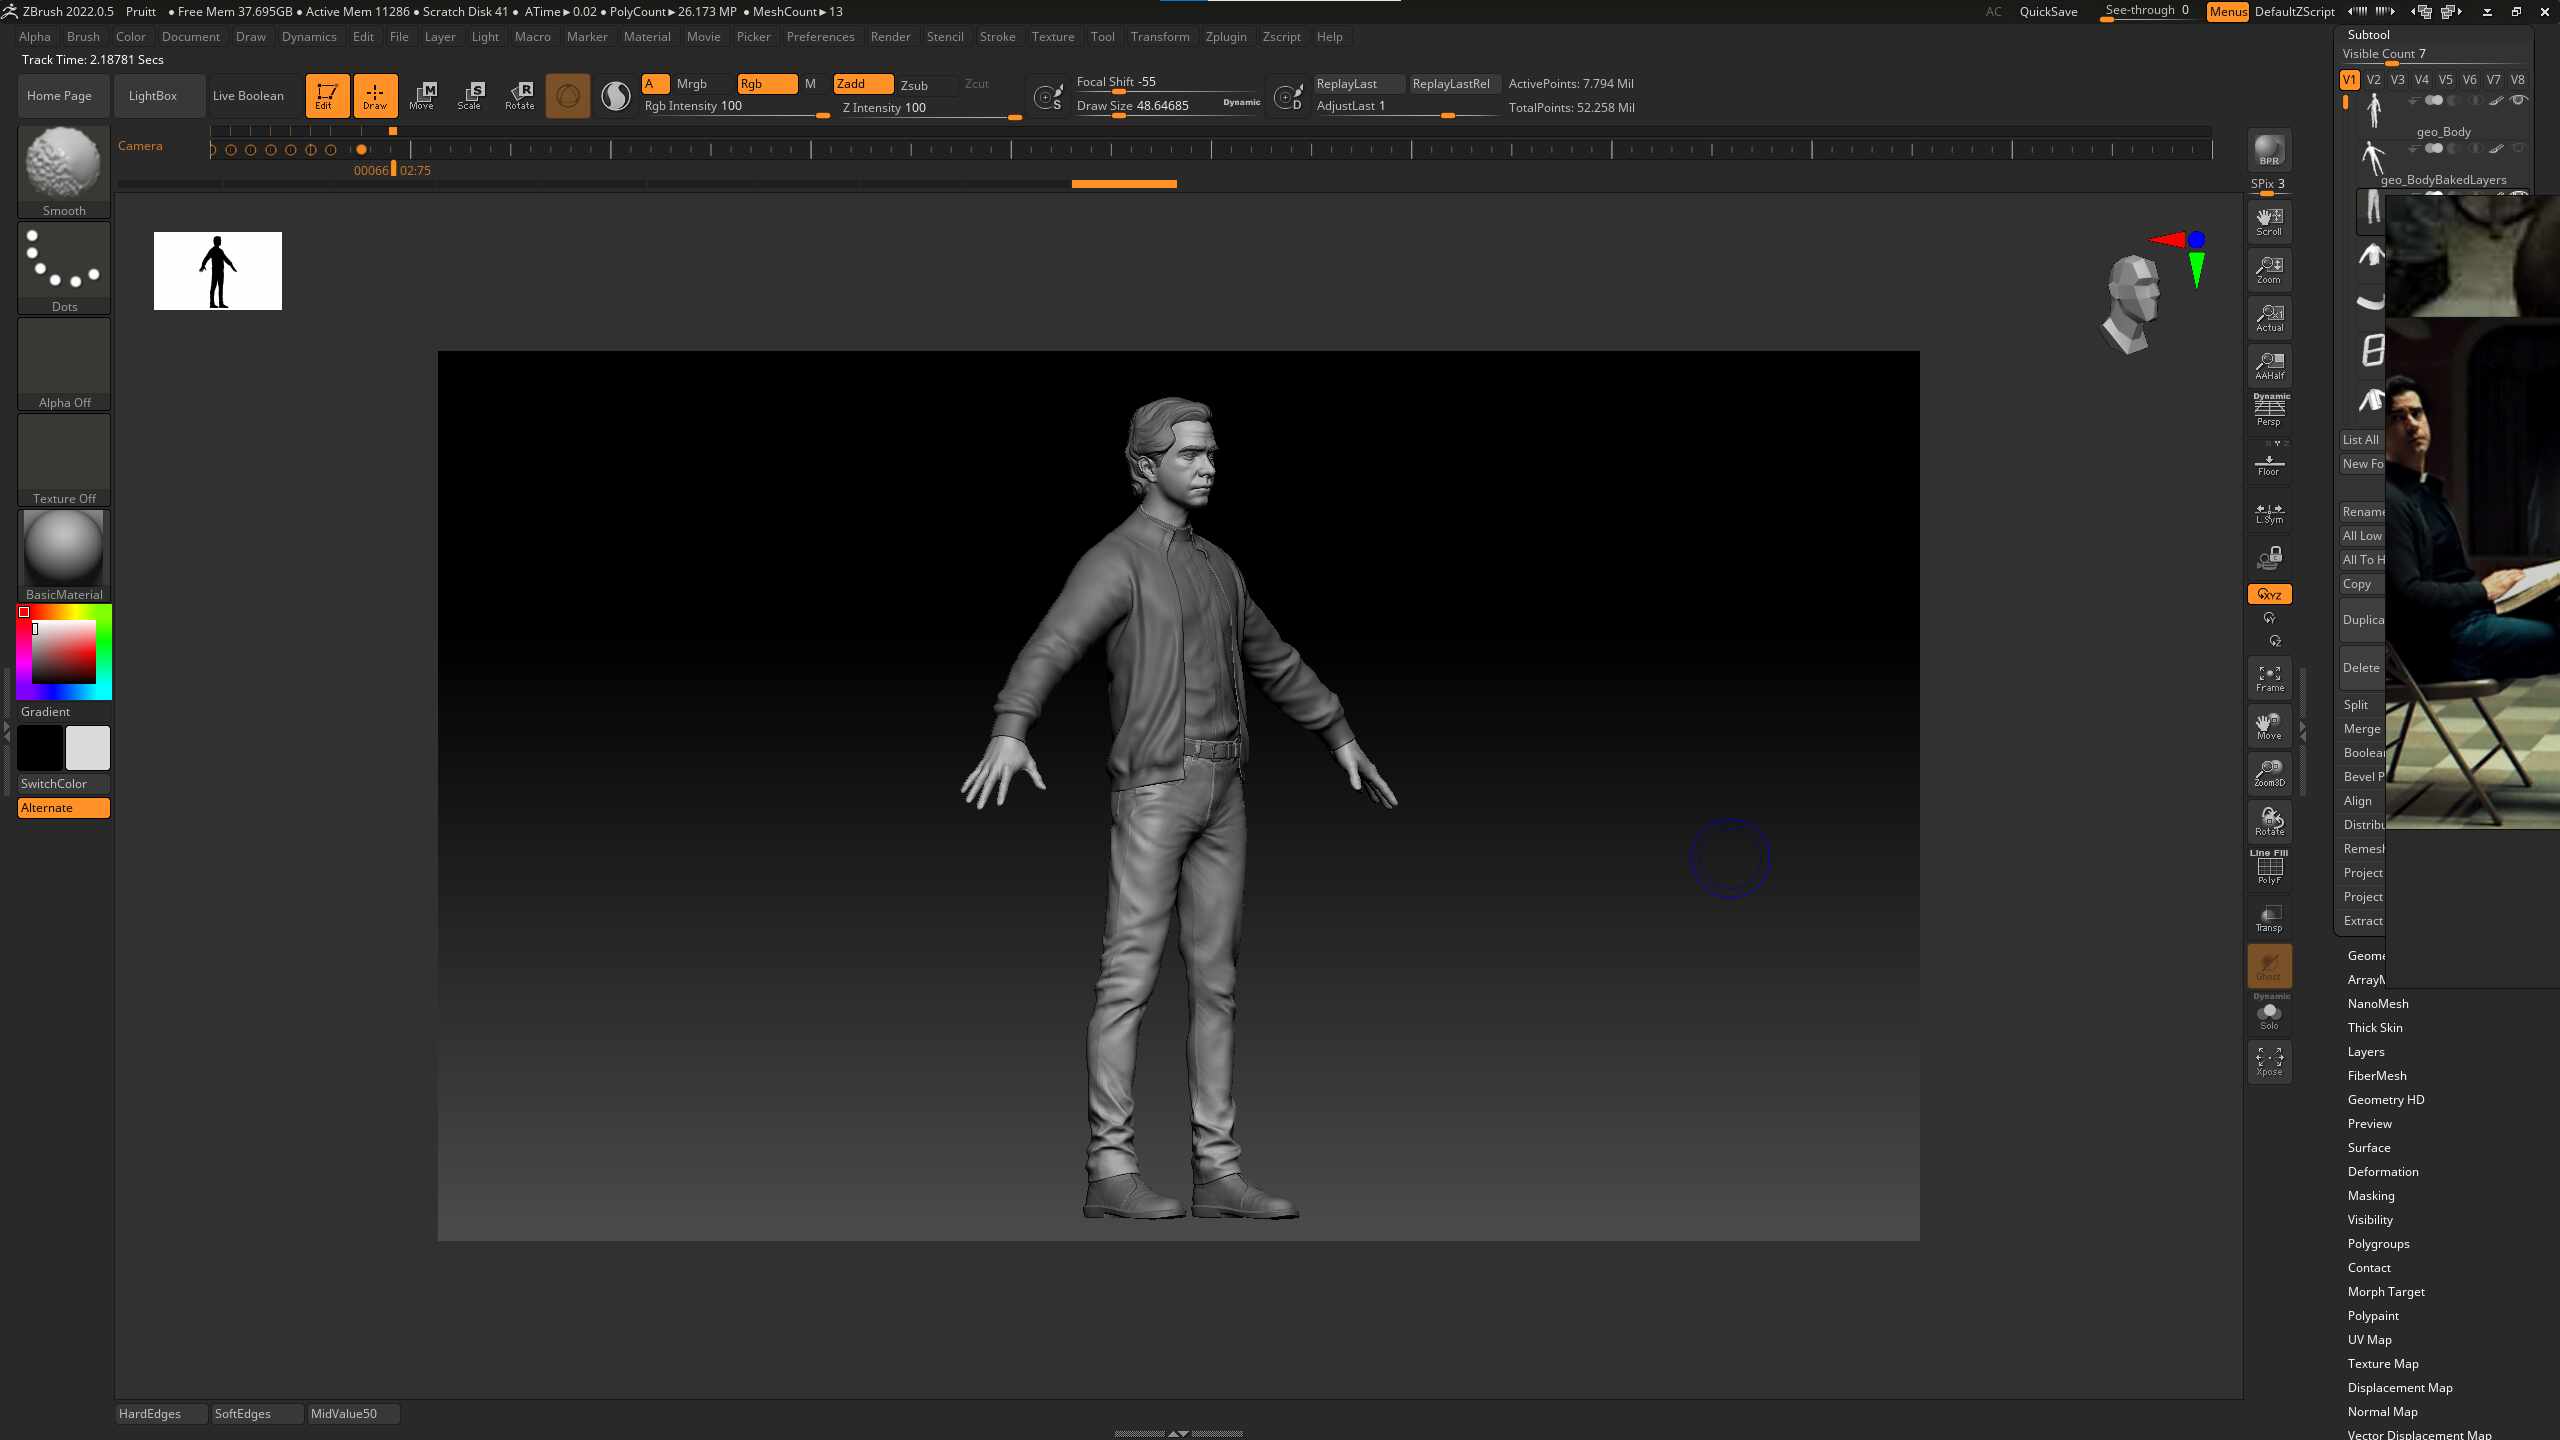
Task: Open the Preferences menu
Action: 819,37
